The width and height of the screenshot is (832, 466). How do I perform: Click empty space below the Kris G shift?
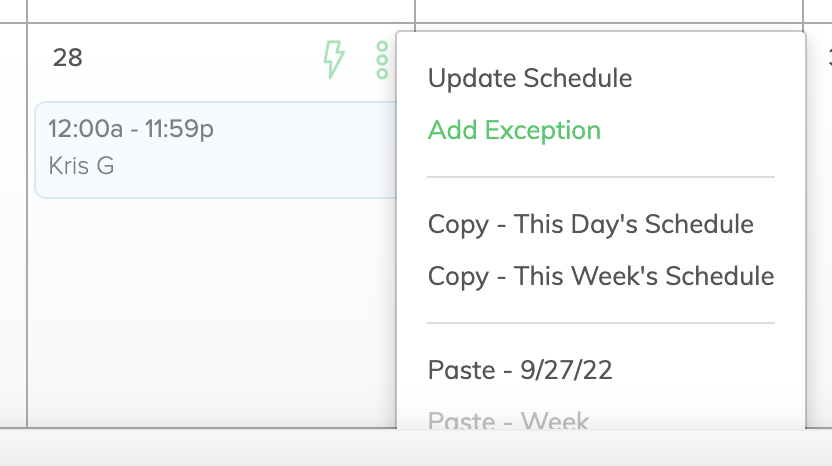click(212, 313)
